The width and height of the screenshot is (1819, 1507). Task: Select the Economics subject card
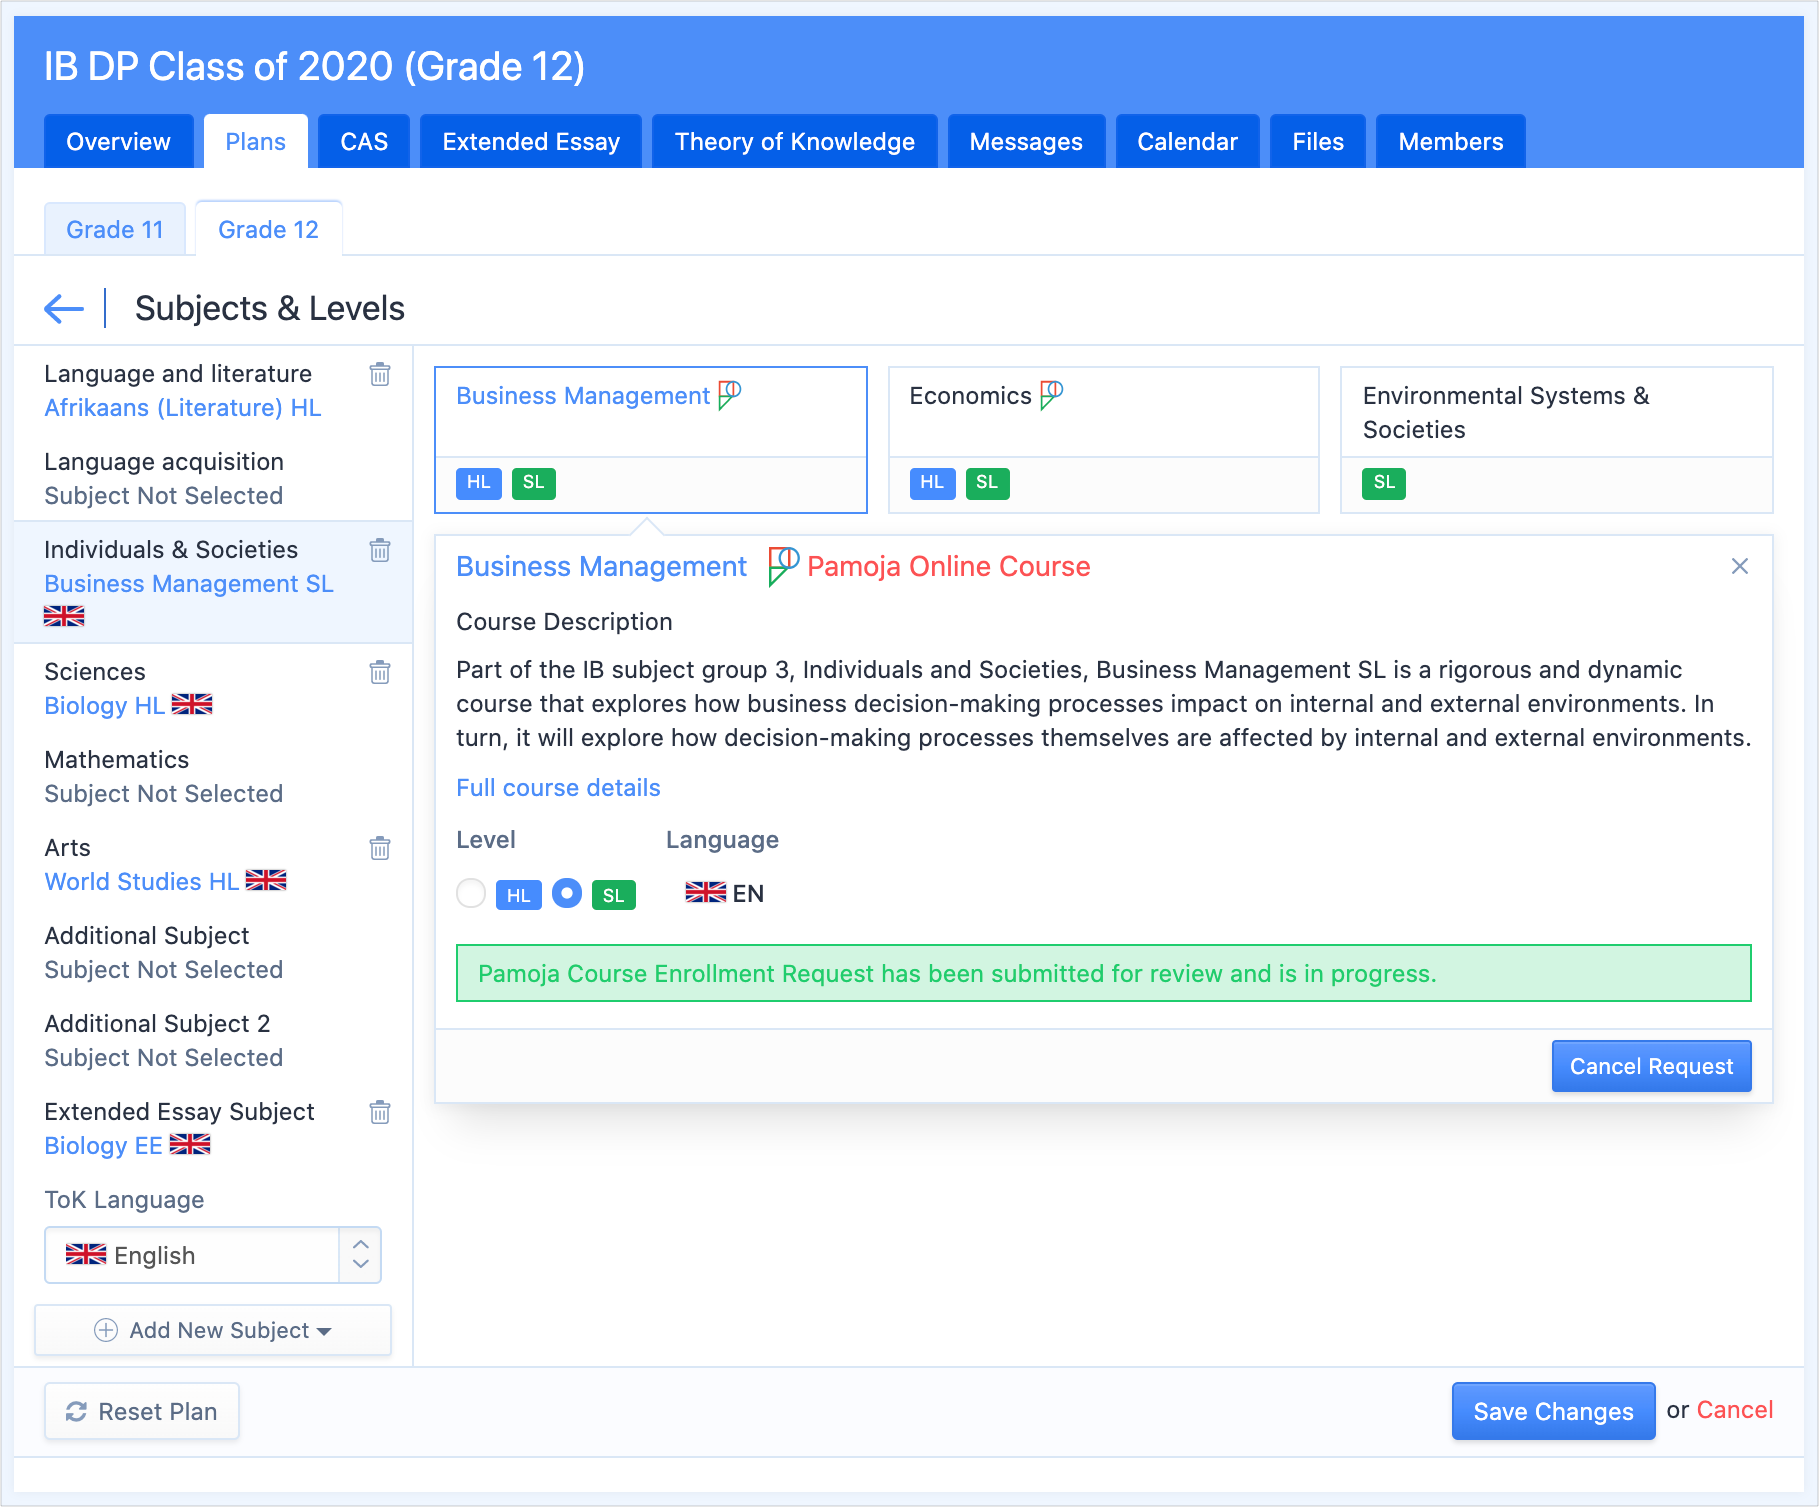1103,412
